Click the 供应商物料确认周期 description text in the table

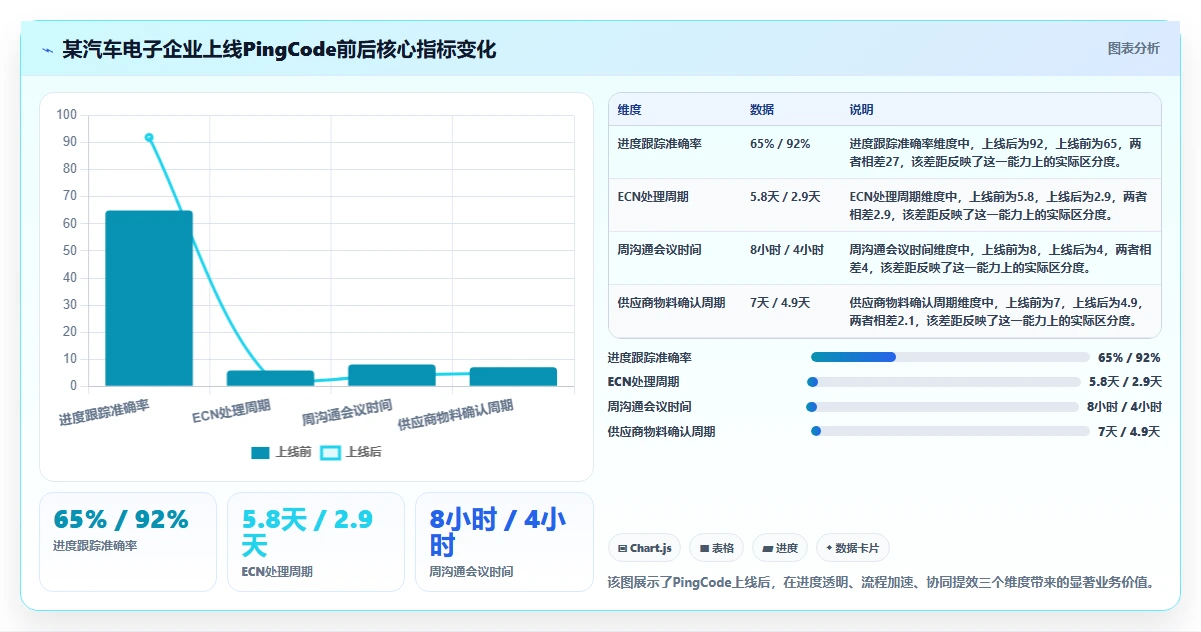[x=996, y=312]
